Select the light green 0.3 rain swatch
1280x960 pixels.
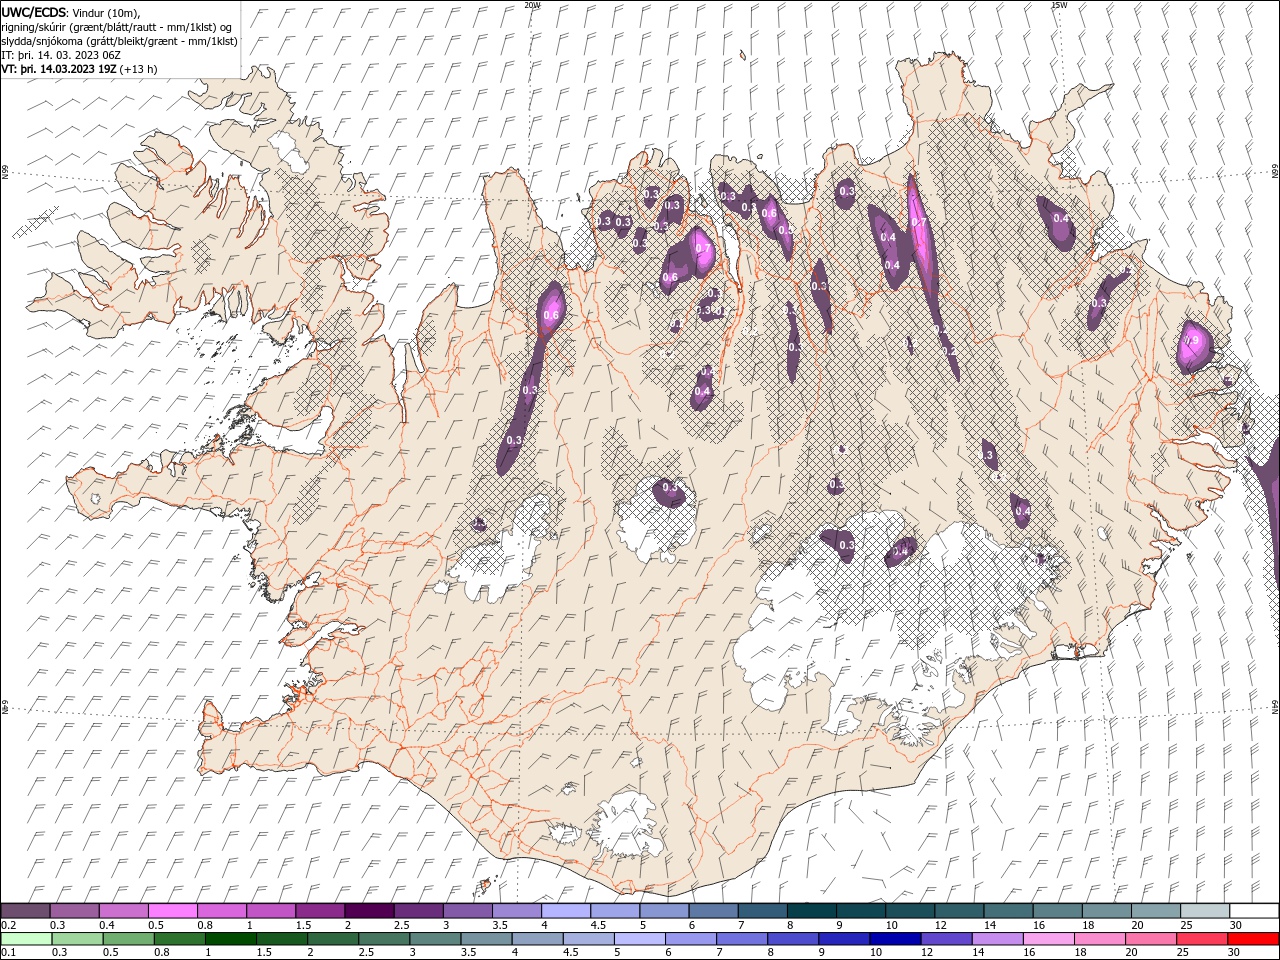(77, 939)
